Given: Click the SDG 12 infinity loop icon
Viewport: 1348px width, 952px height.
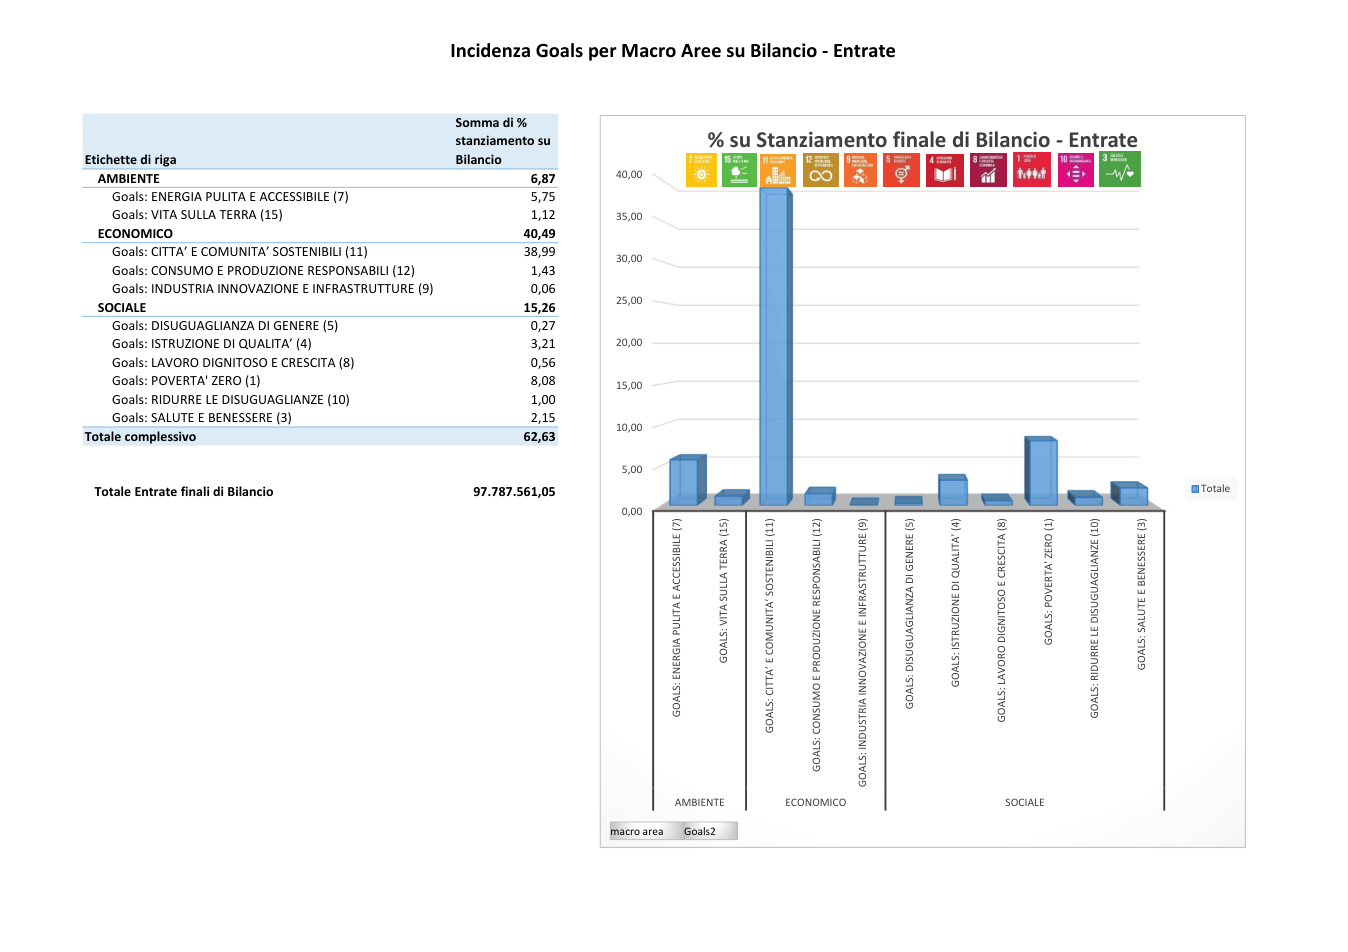Looking at the screenshot, I should 821,170.
